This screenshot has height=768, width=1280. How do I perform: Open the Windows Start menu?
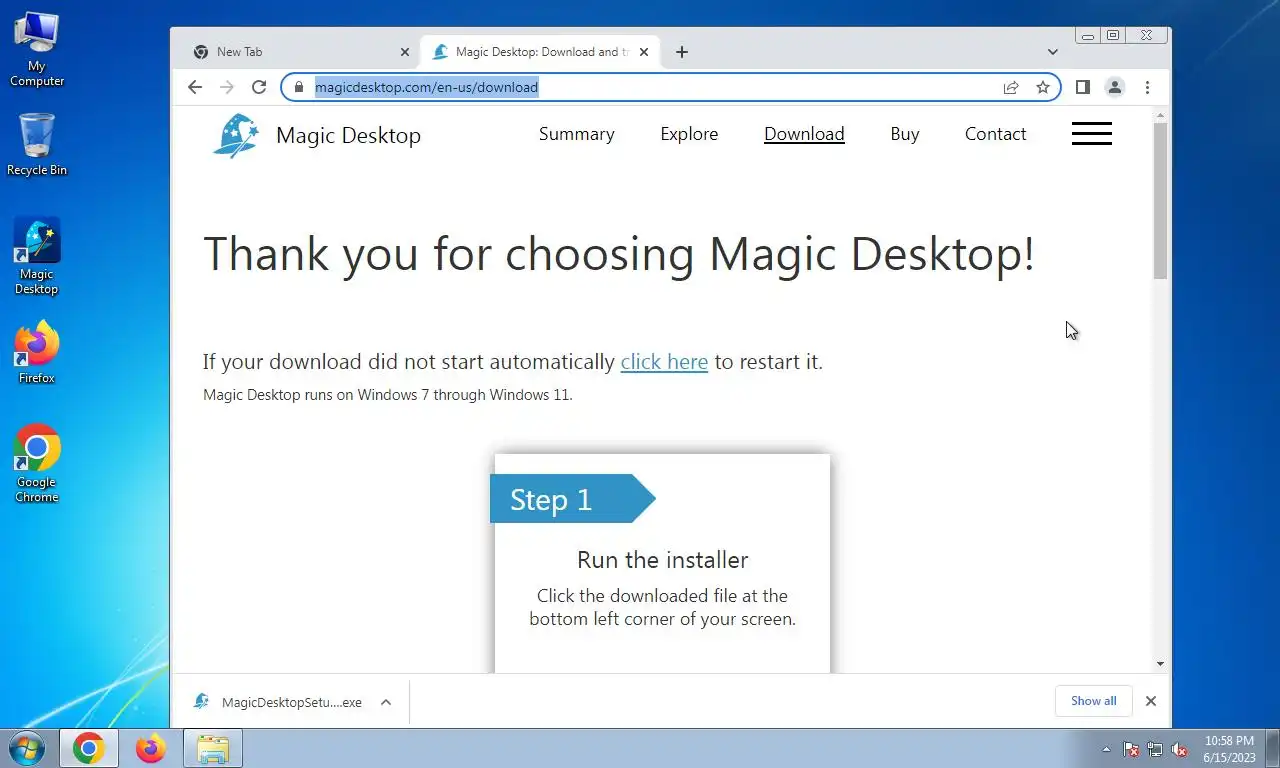click(25, 748)
